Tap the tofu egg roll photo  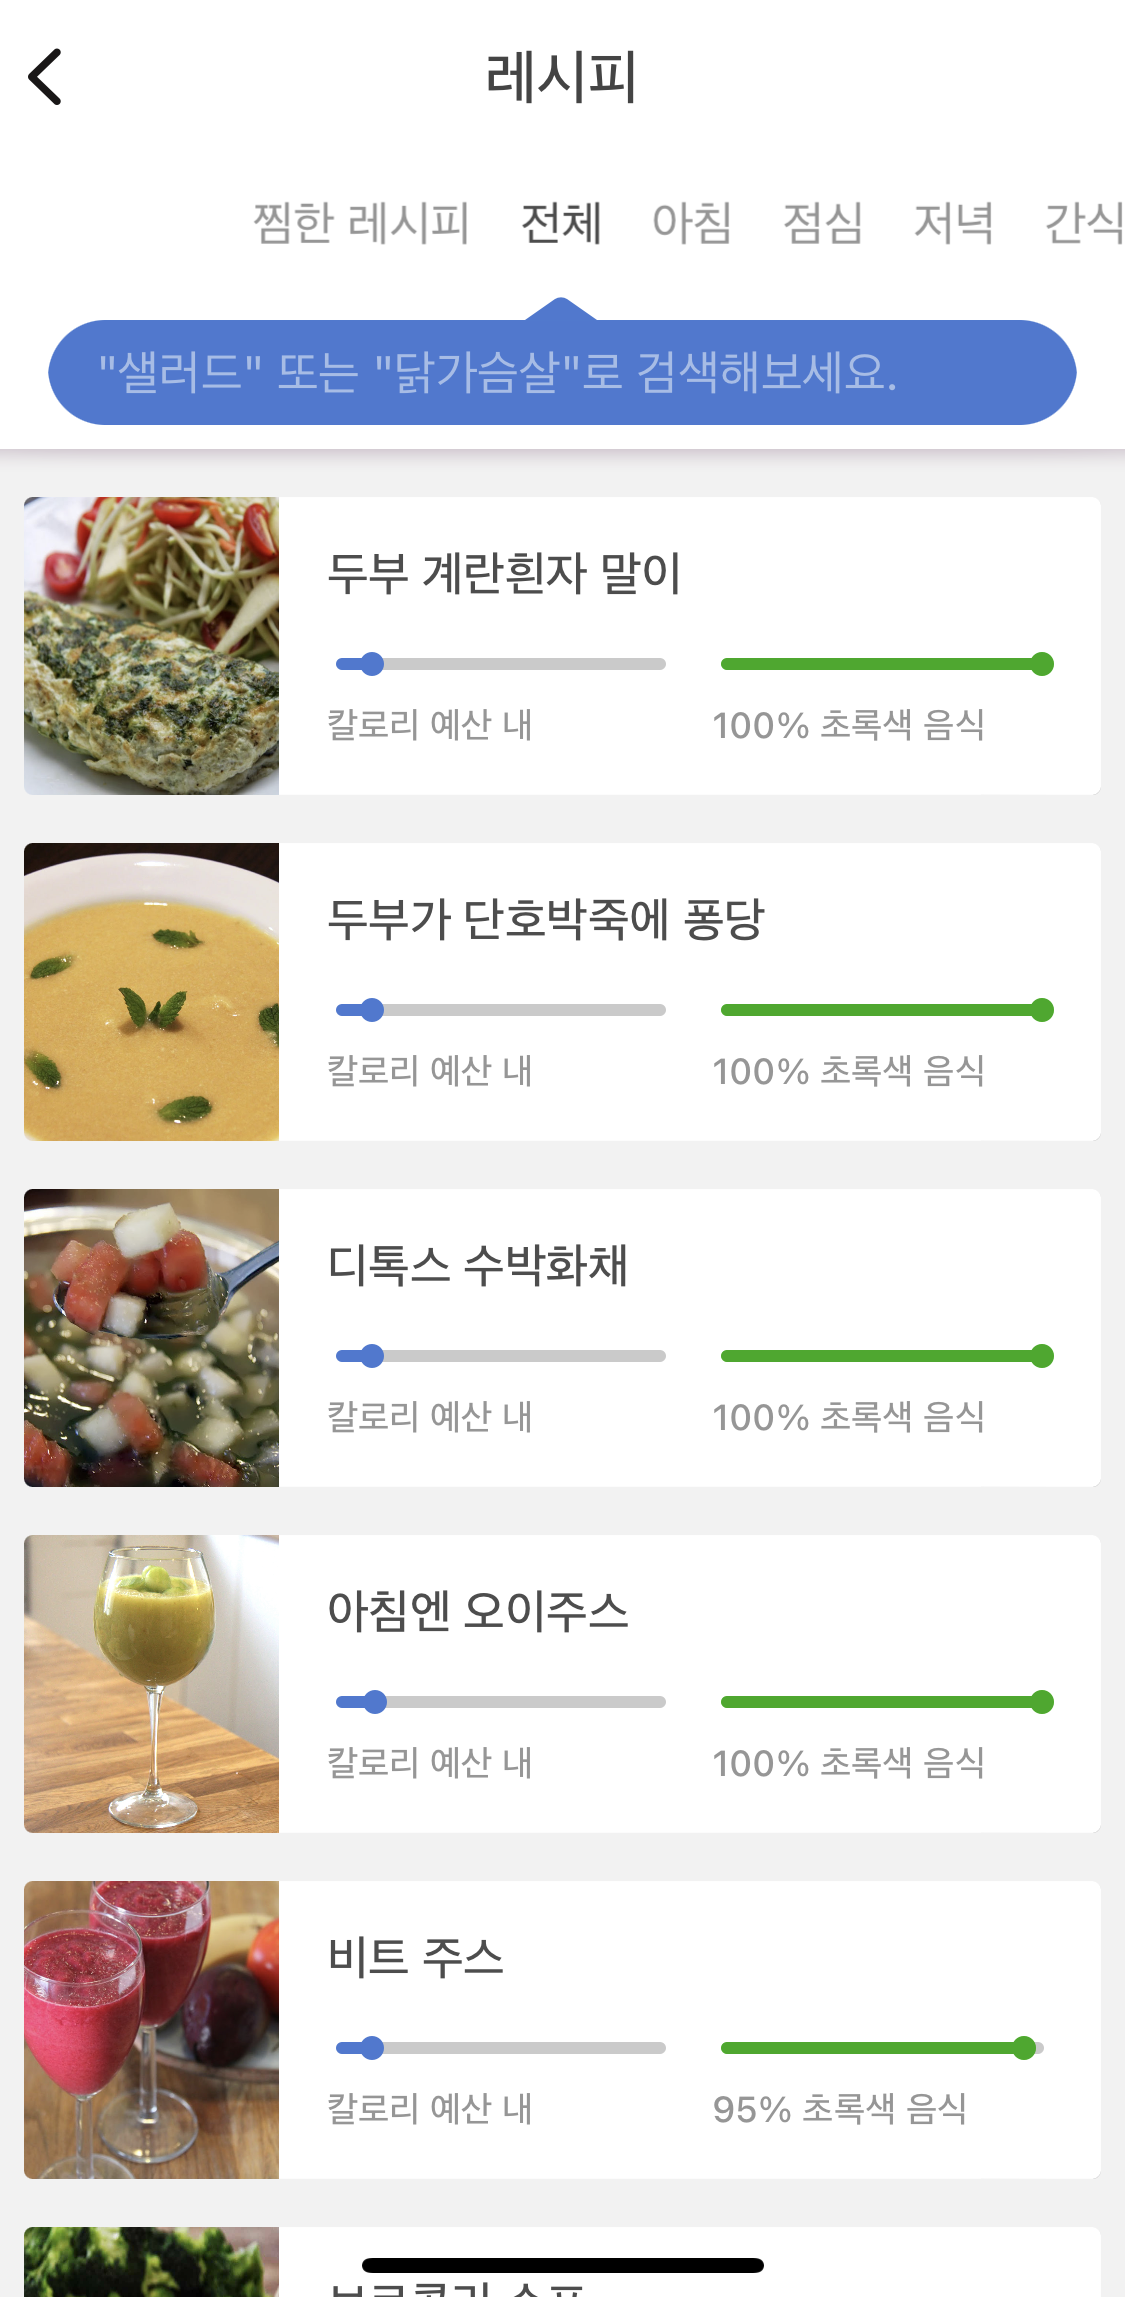[x=152, y=646]
